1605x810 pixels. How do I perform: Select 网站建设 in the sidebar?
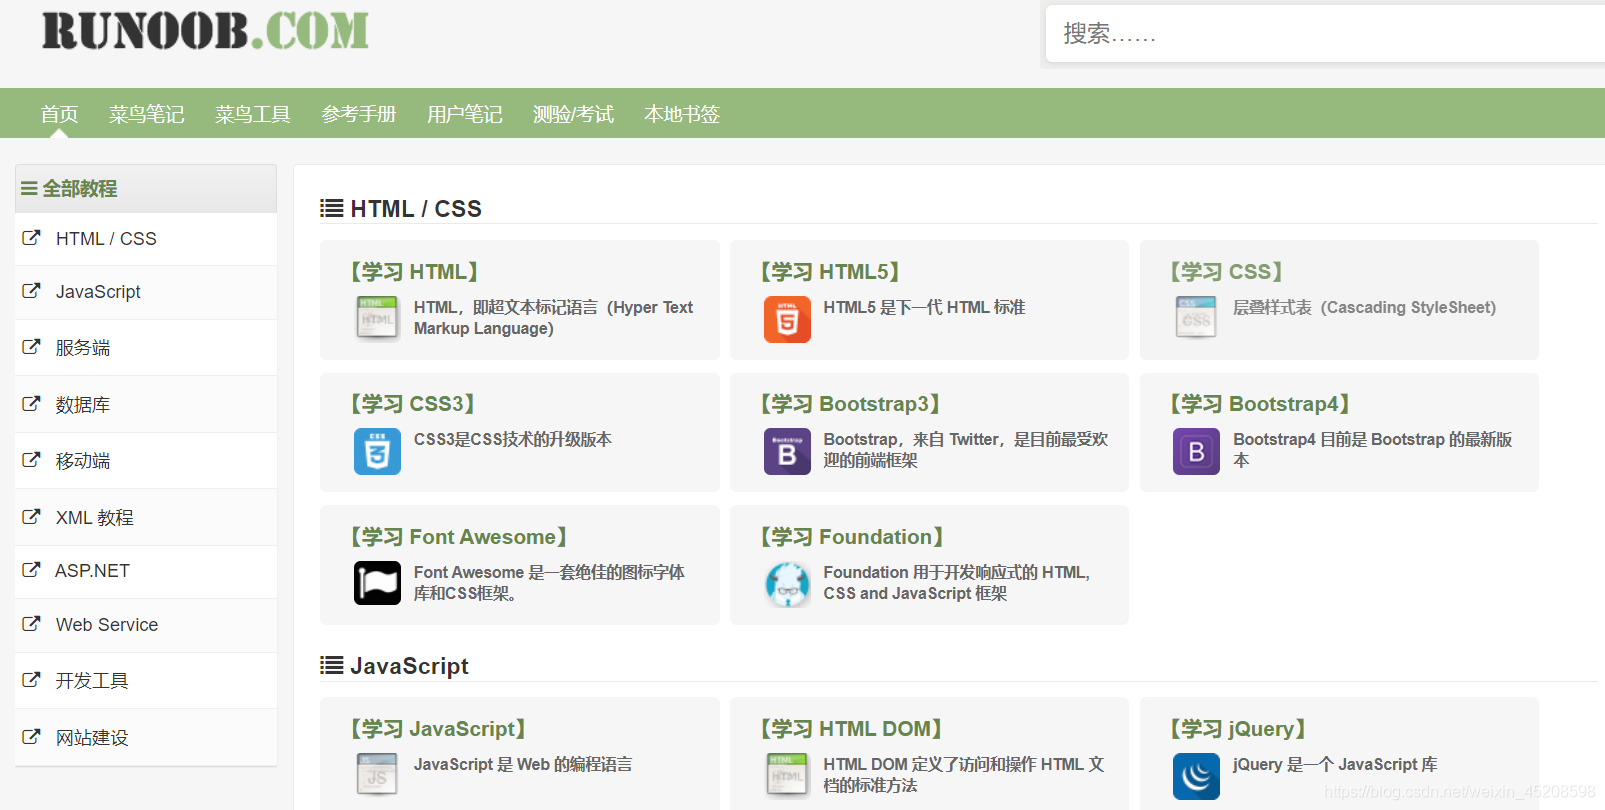[146, 738]
